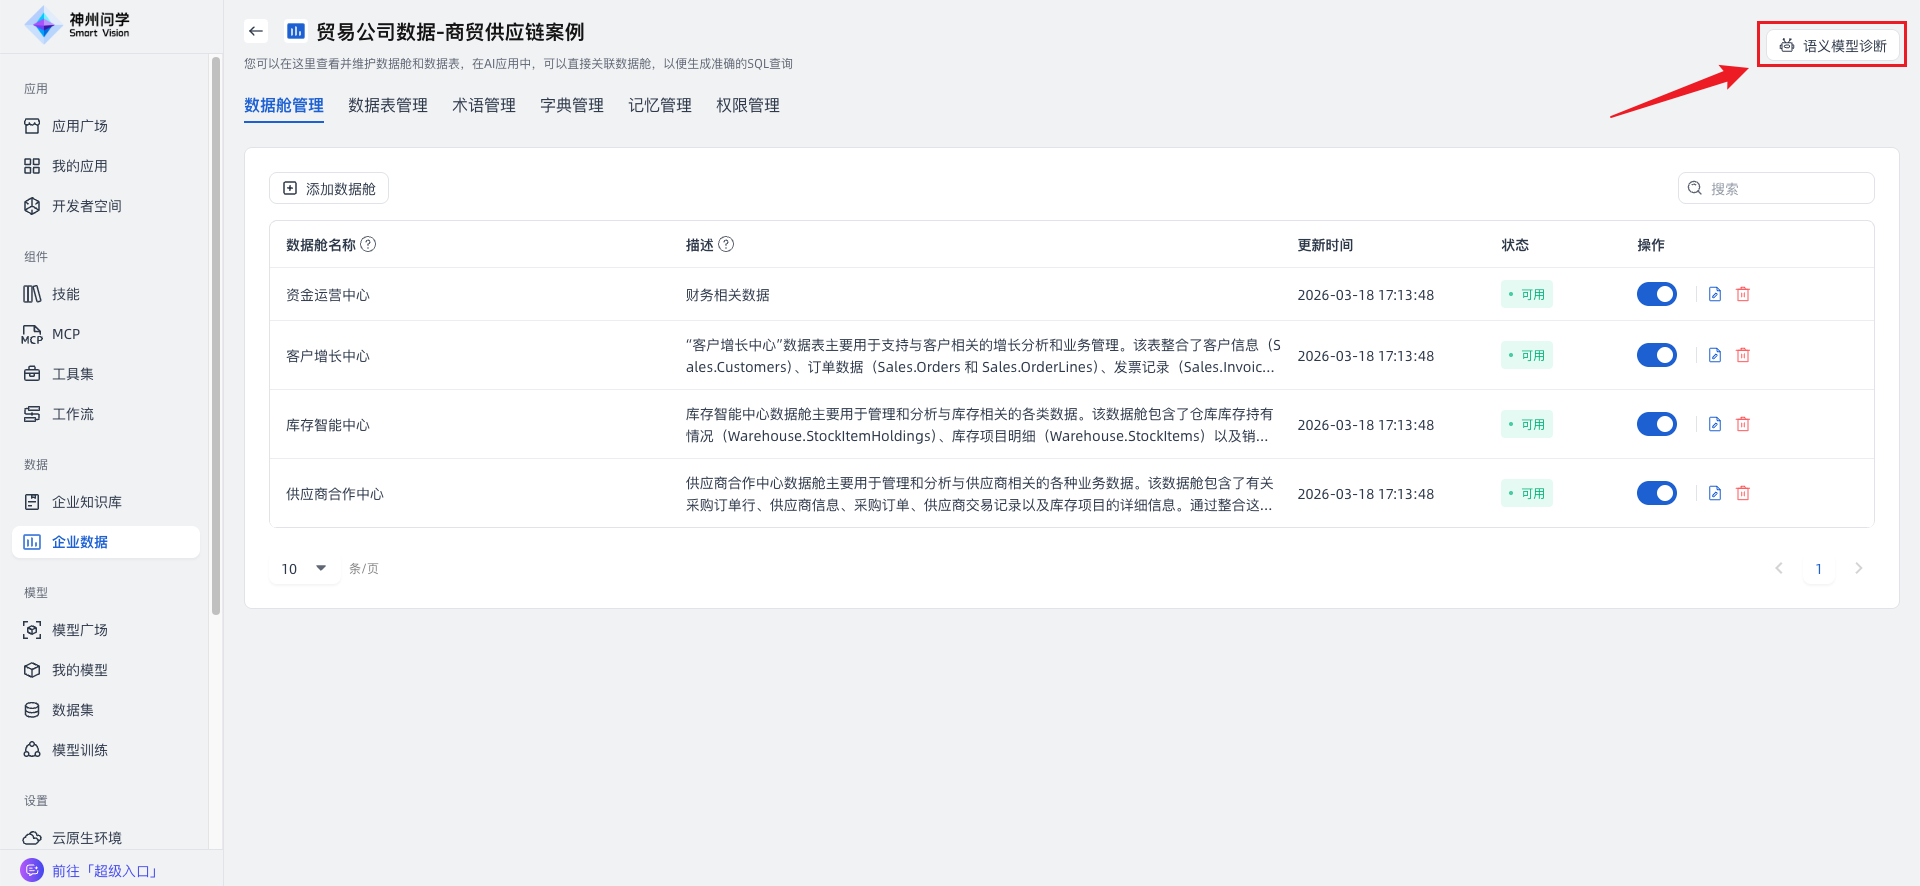Delete the 客户增长中心 row
Viewport: 1920px width, 886px height.
tap(1742, 355)
